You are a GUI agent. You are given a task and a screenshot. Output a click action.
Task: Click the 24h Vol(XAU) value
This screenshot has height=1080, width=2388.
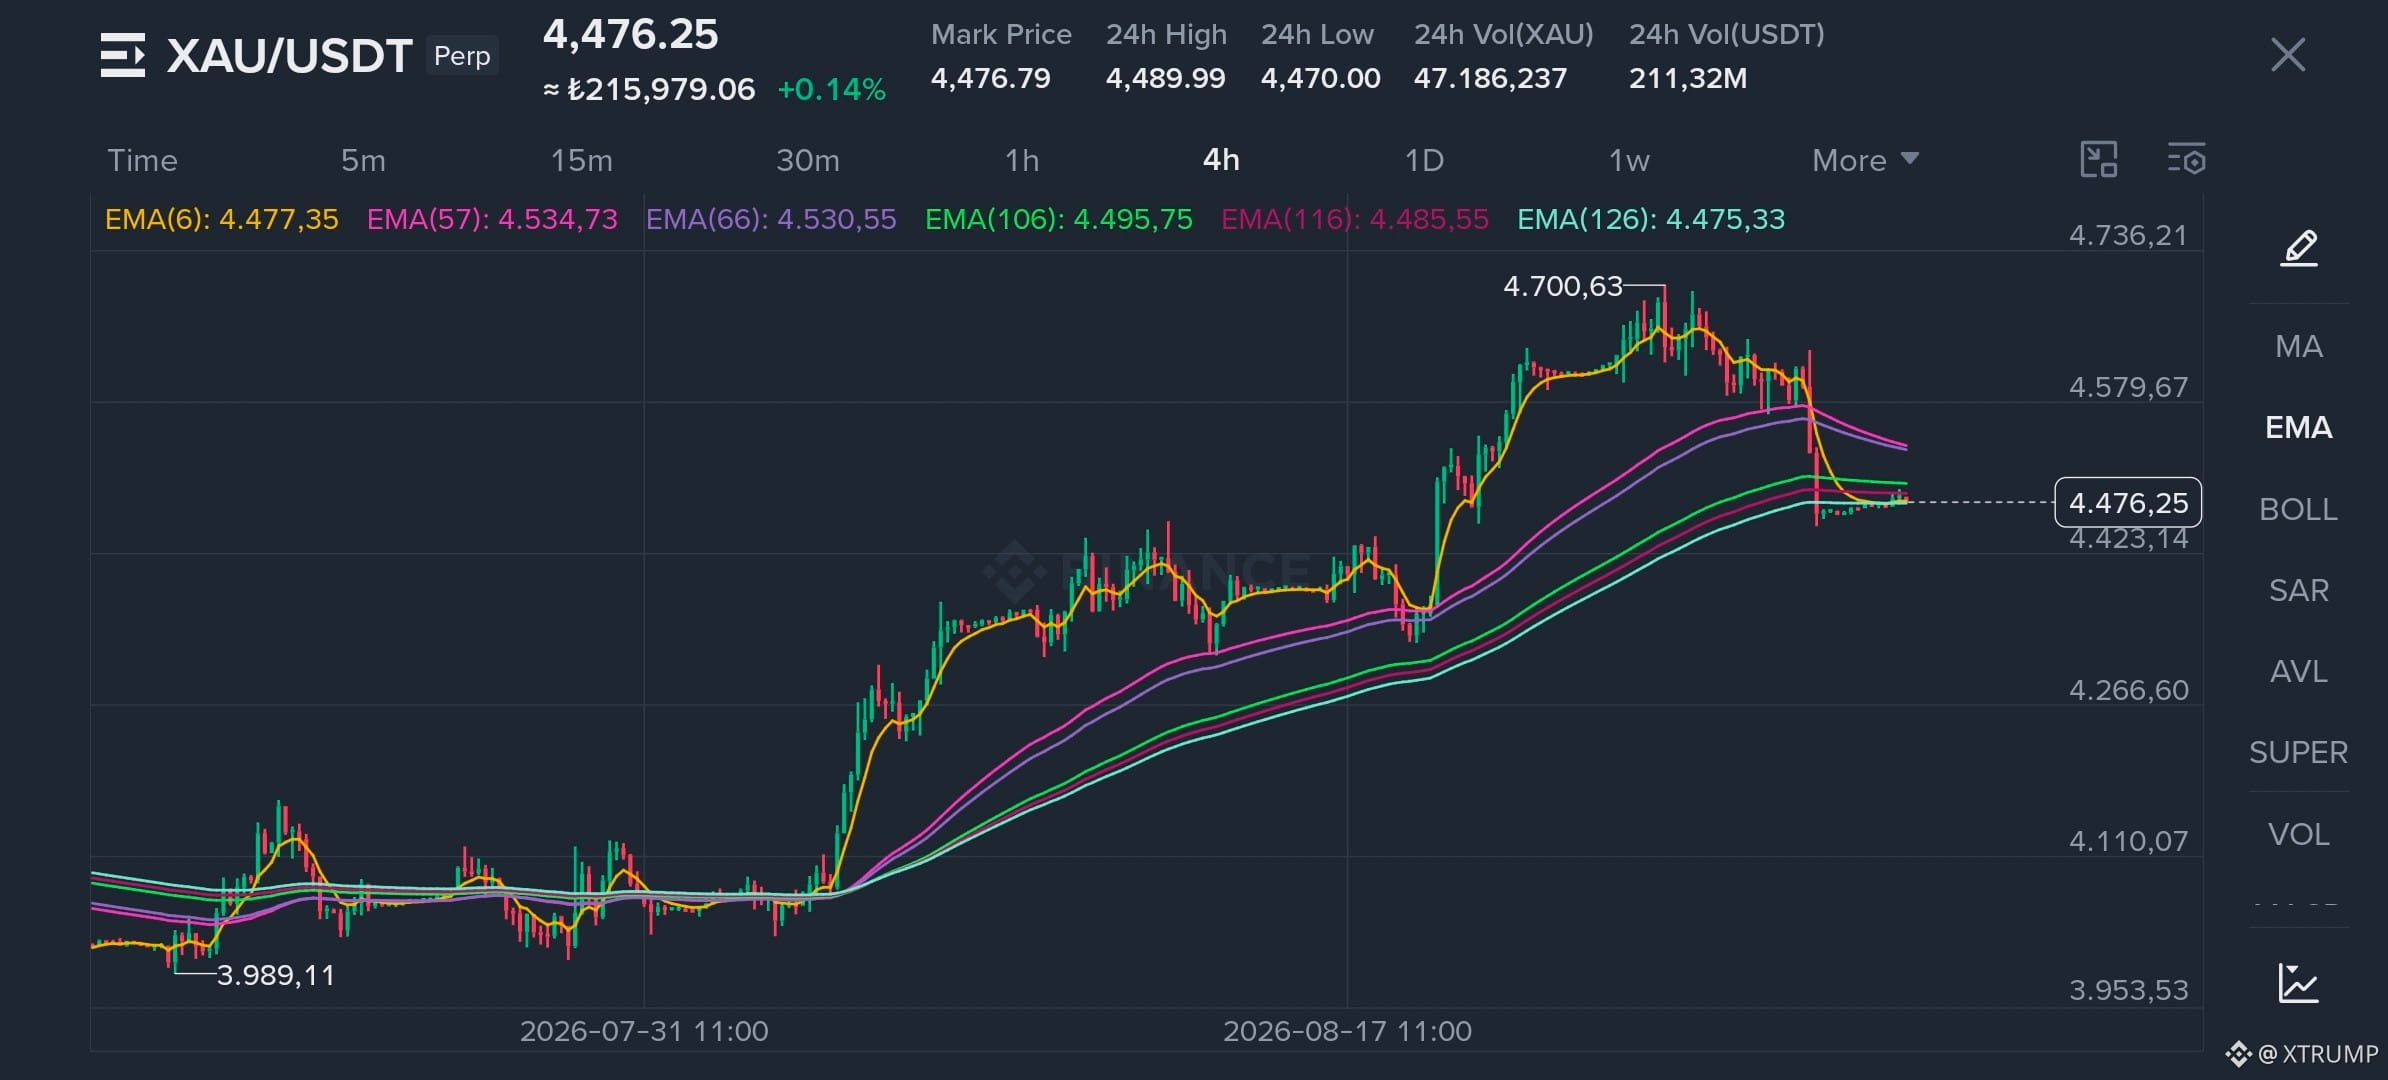click(x=1490, y=78)
